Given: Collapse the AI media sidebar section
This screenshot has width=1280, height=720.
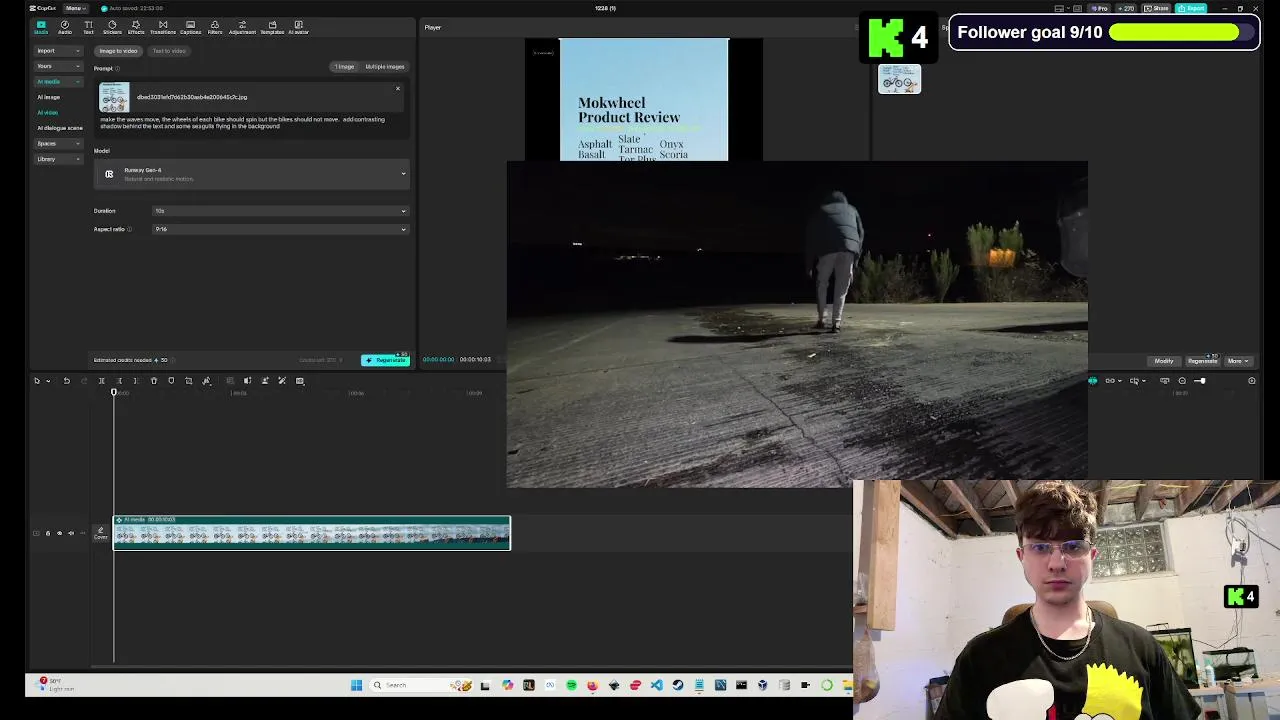Looking at the screenshot, I should [x=59, y=82].
